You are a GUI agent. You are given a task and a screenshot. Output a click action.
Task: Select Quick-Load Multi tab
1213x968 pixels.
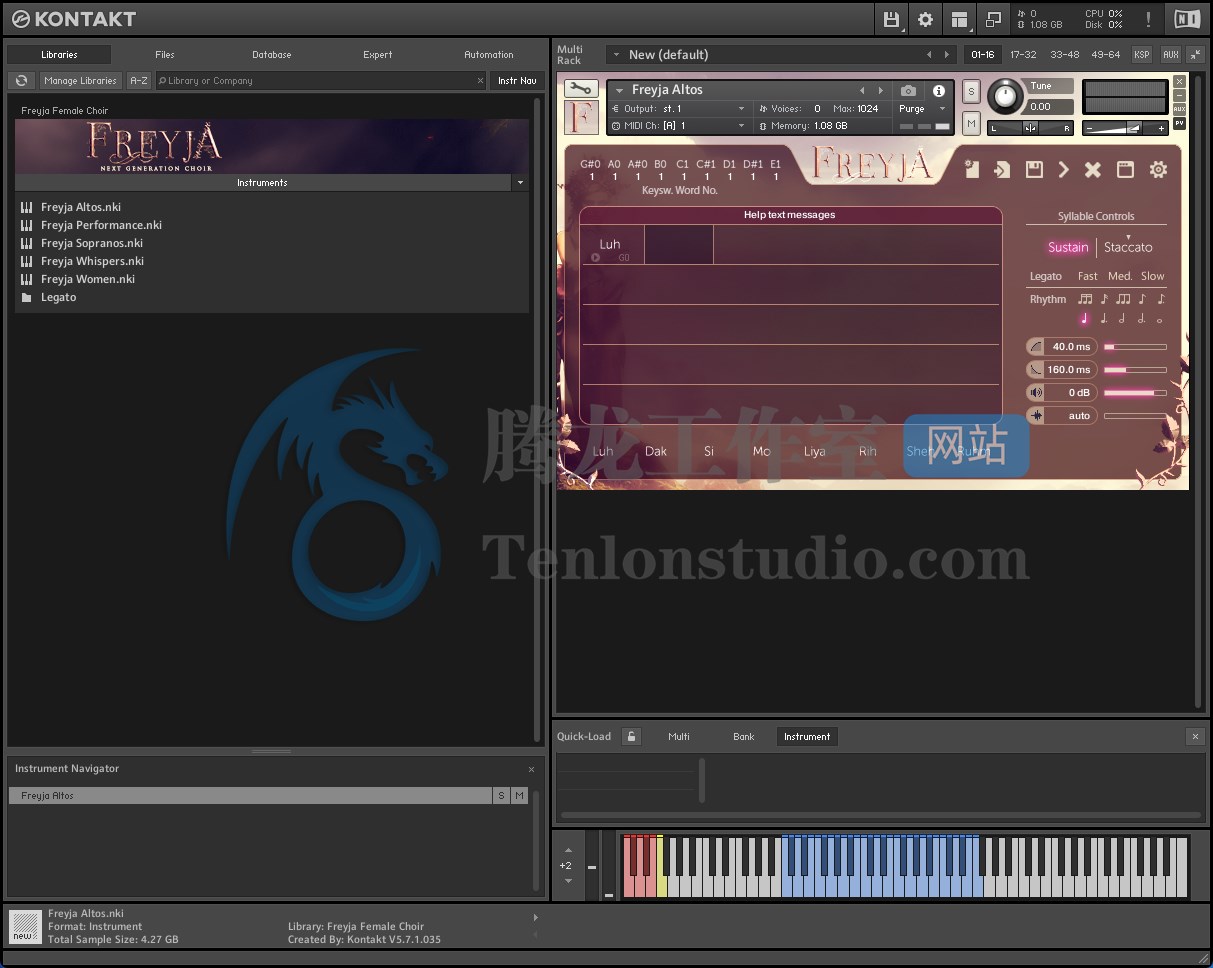coord(679,736)
